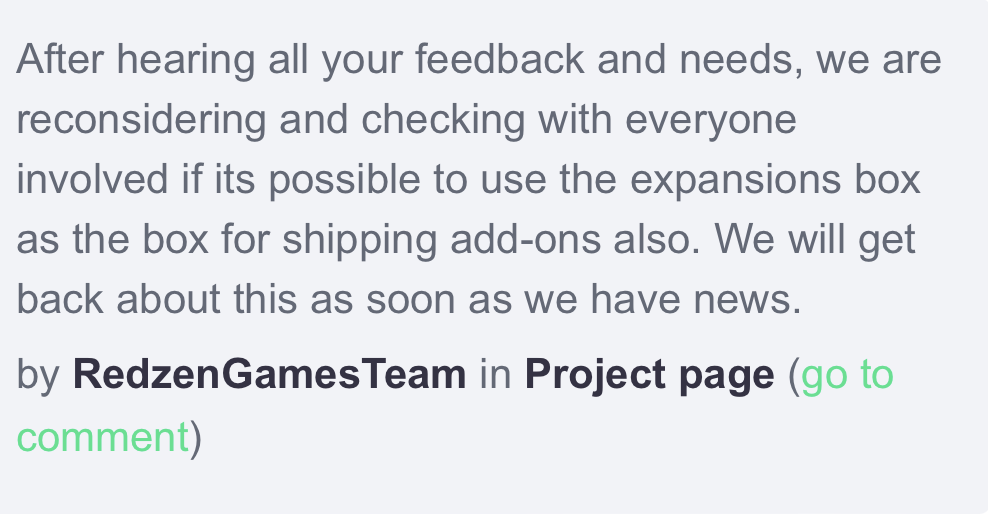Click the word 'comment' in the green link
The height and width of the screenshot is (514, 988).
(102, 437)
